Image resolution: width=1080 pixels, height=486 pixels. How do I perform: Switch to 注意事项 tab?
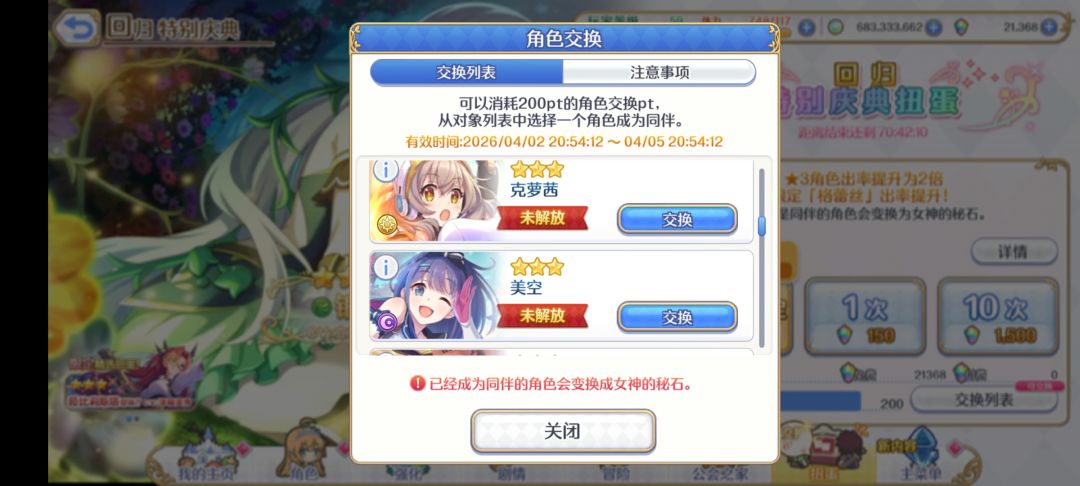[x=659, y=72]
